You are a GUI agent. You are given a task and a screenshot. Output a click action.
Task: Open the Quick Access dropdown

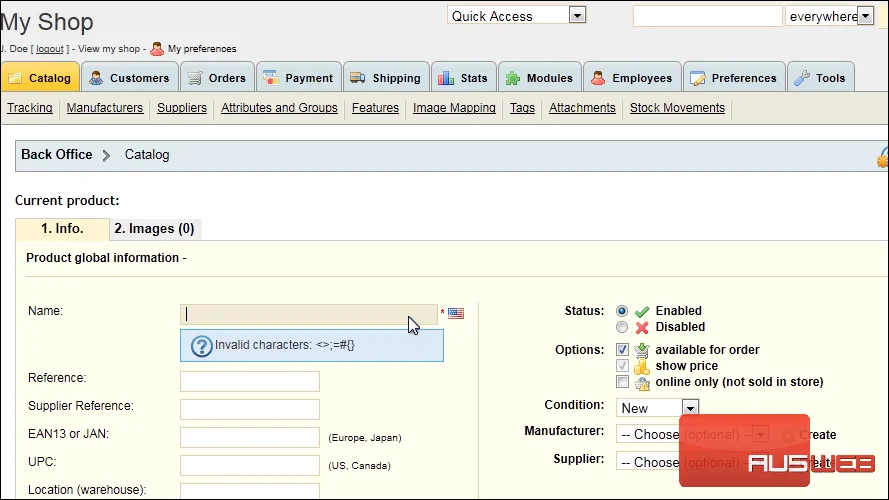(516, 15)
